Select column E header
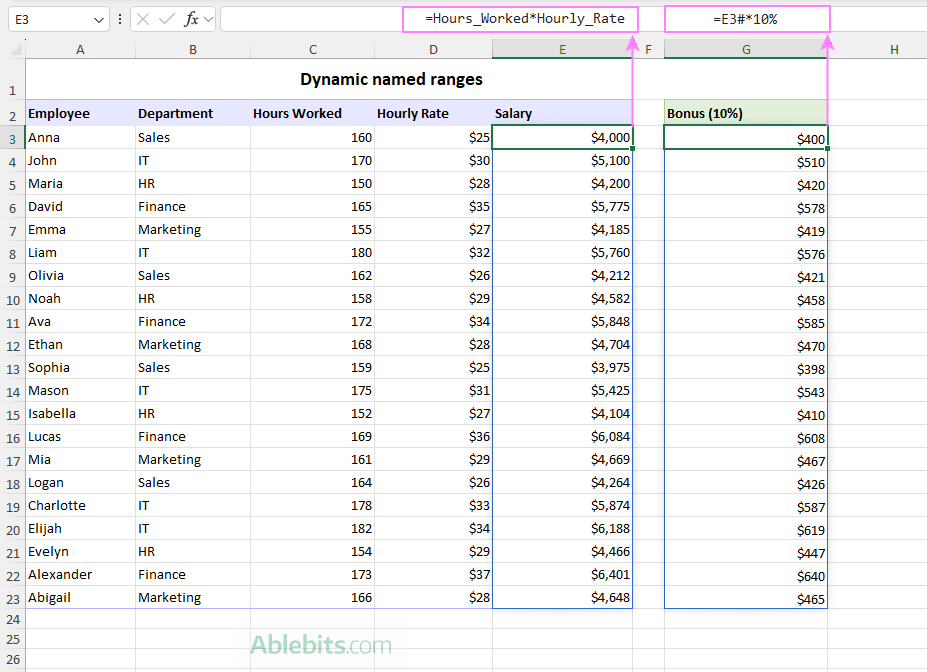The image size is (927, 672). pyautogui.click(x=562, y=48)
